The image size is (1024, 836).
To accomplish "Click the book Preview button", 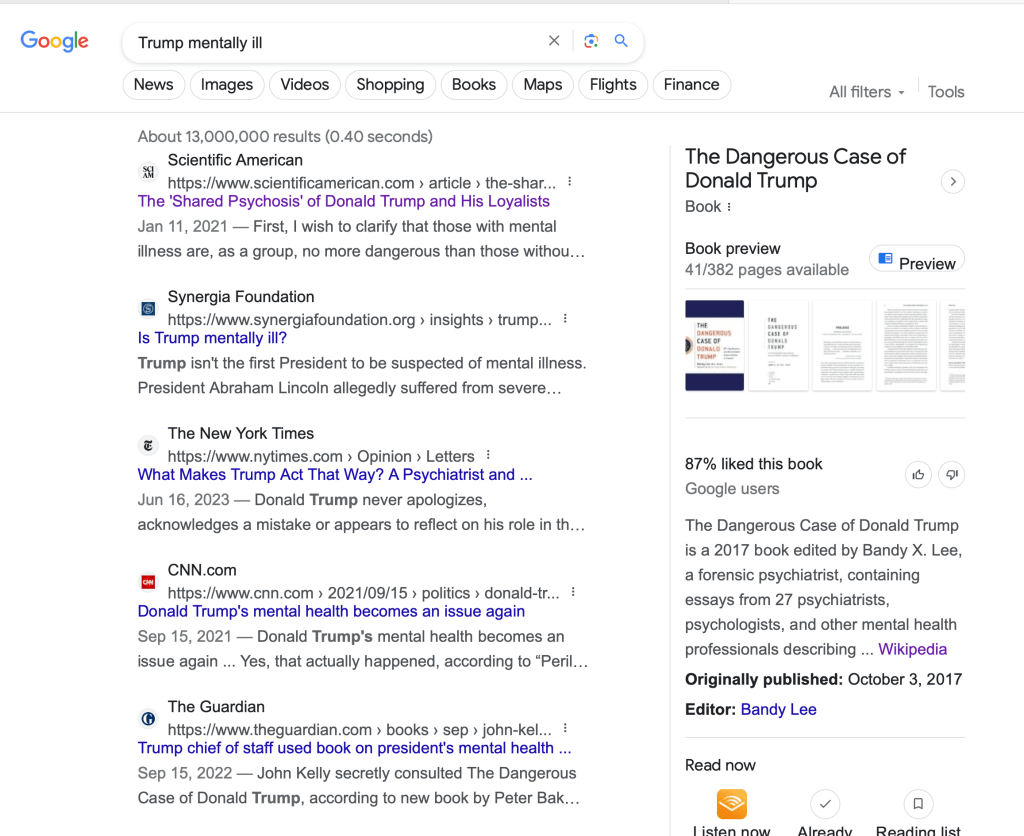I will [916, 263].
